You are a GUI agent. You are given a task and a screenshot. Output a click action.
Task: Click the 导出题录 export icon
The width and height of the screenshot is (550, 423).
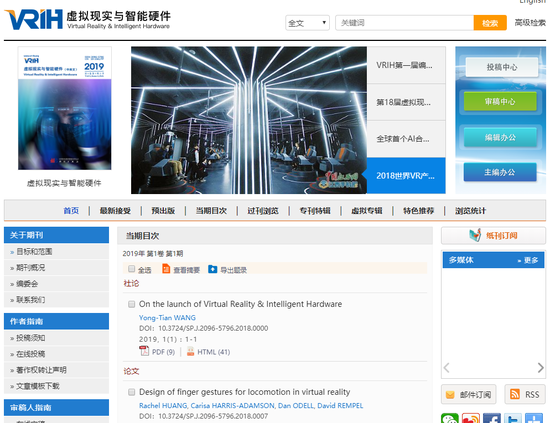coord(213,269)
